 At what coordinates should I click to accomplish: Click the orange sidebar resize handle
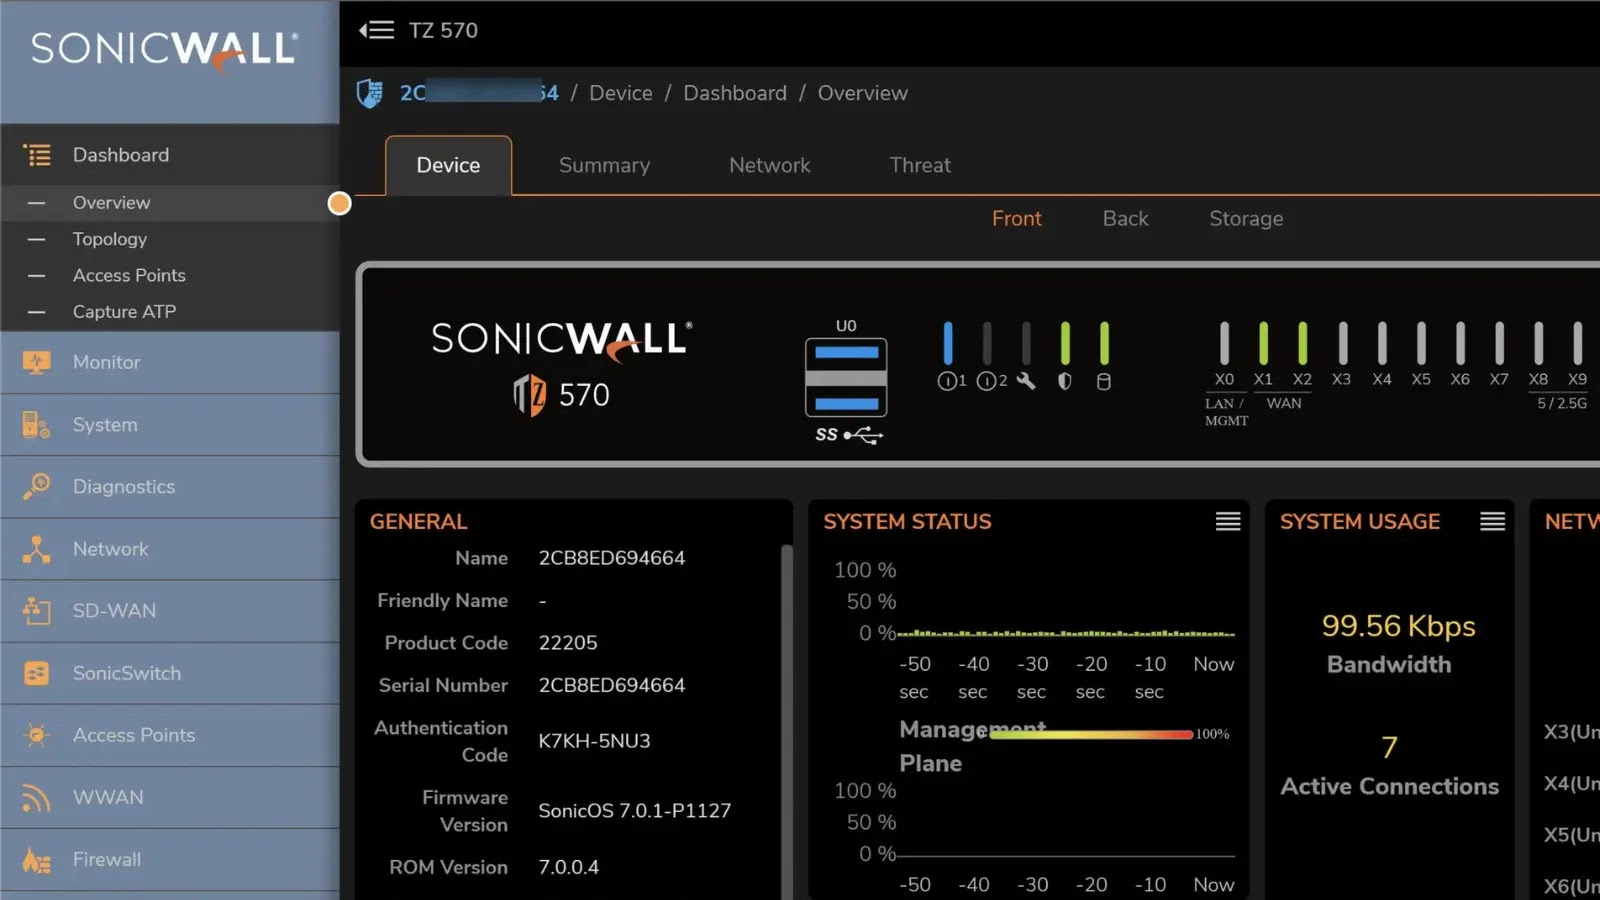click(x=340, y=204)
